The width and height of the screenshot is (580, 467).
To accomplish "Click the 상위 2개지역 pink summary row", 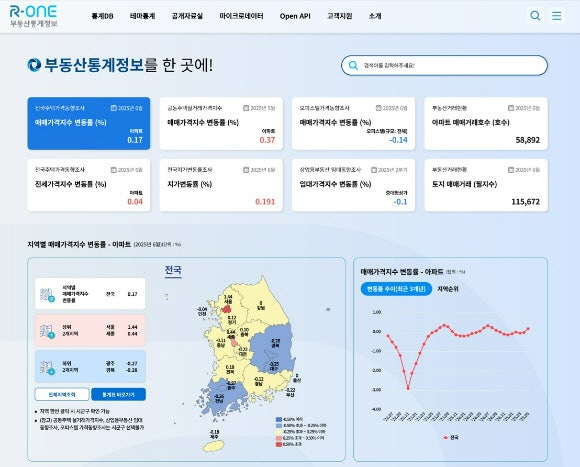I will (x=90, y=331).
